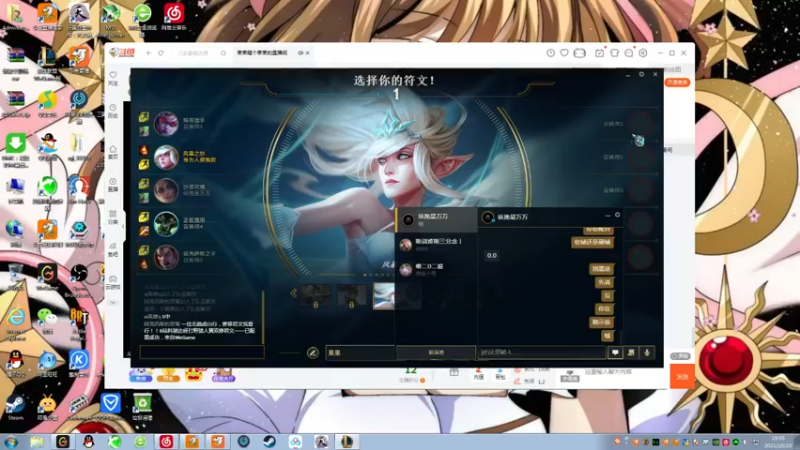Switch to the Huya stream room tab
The width and height of the screenshot is (800, 450).
(263, 53)
